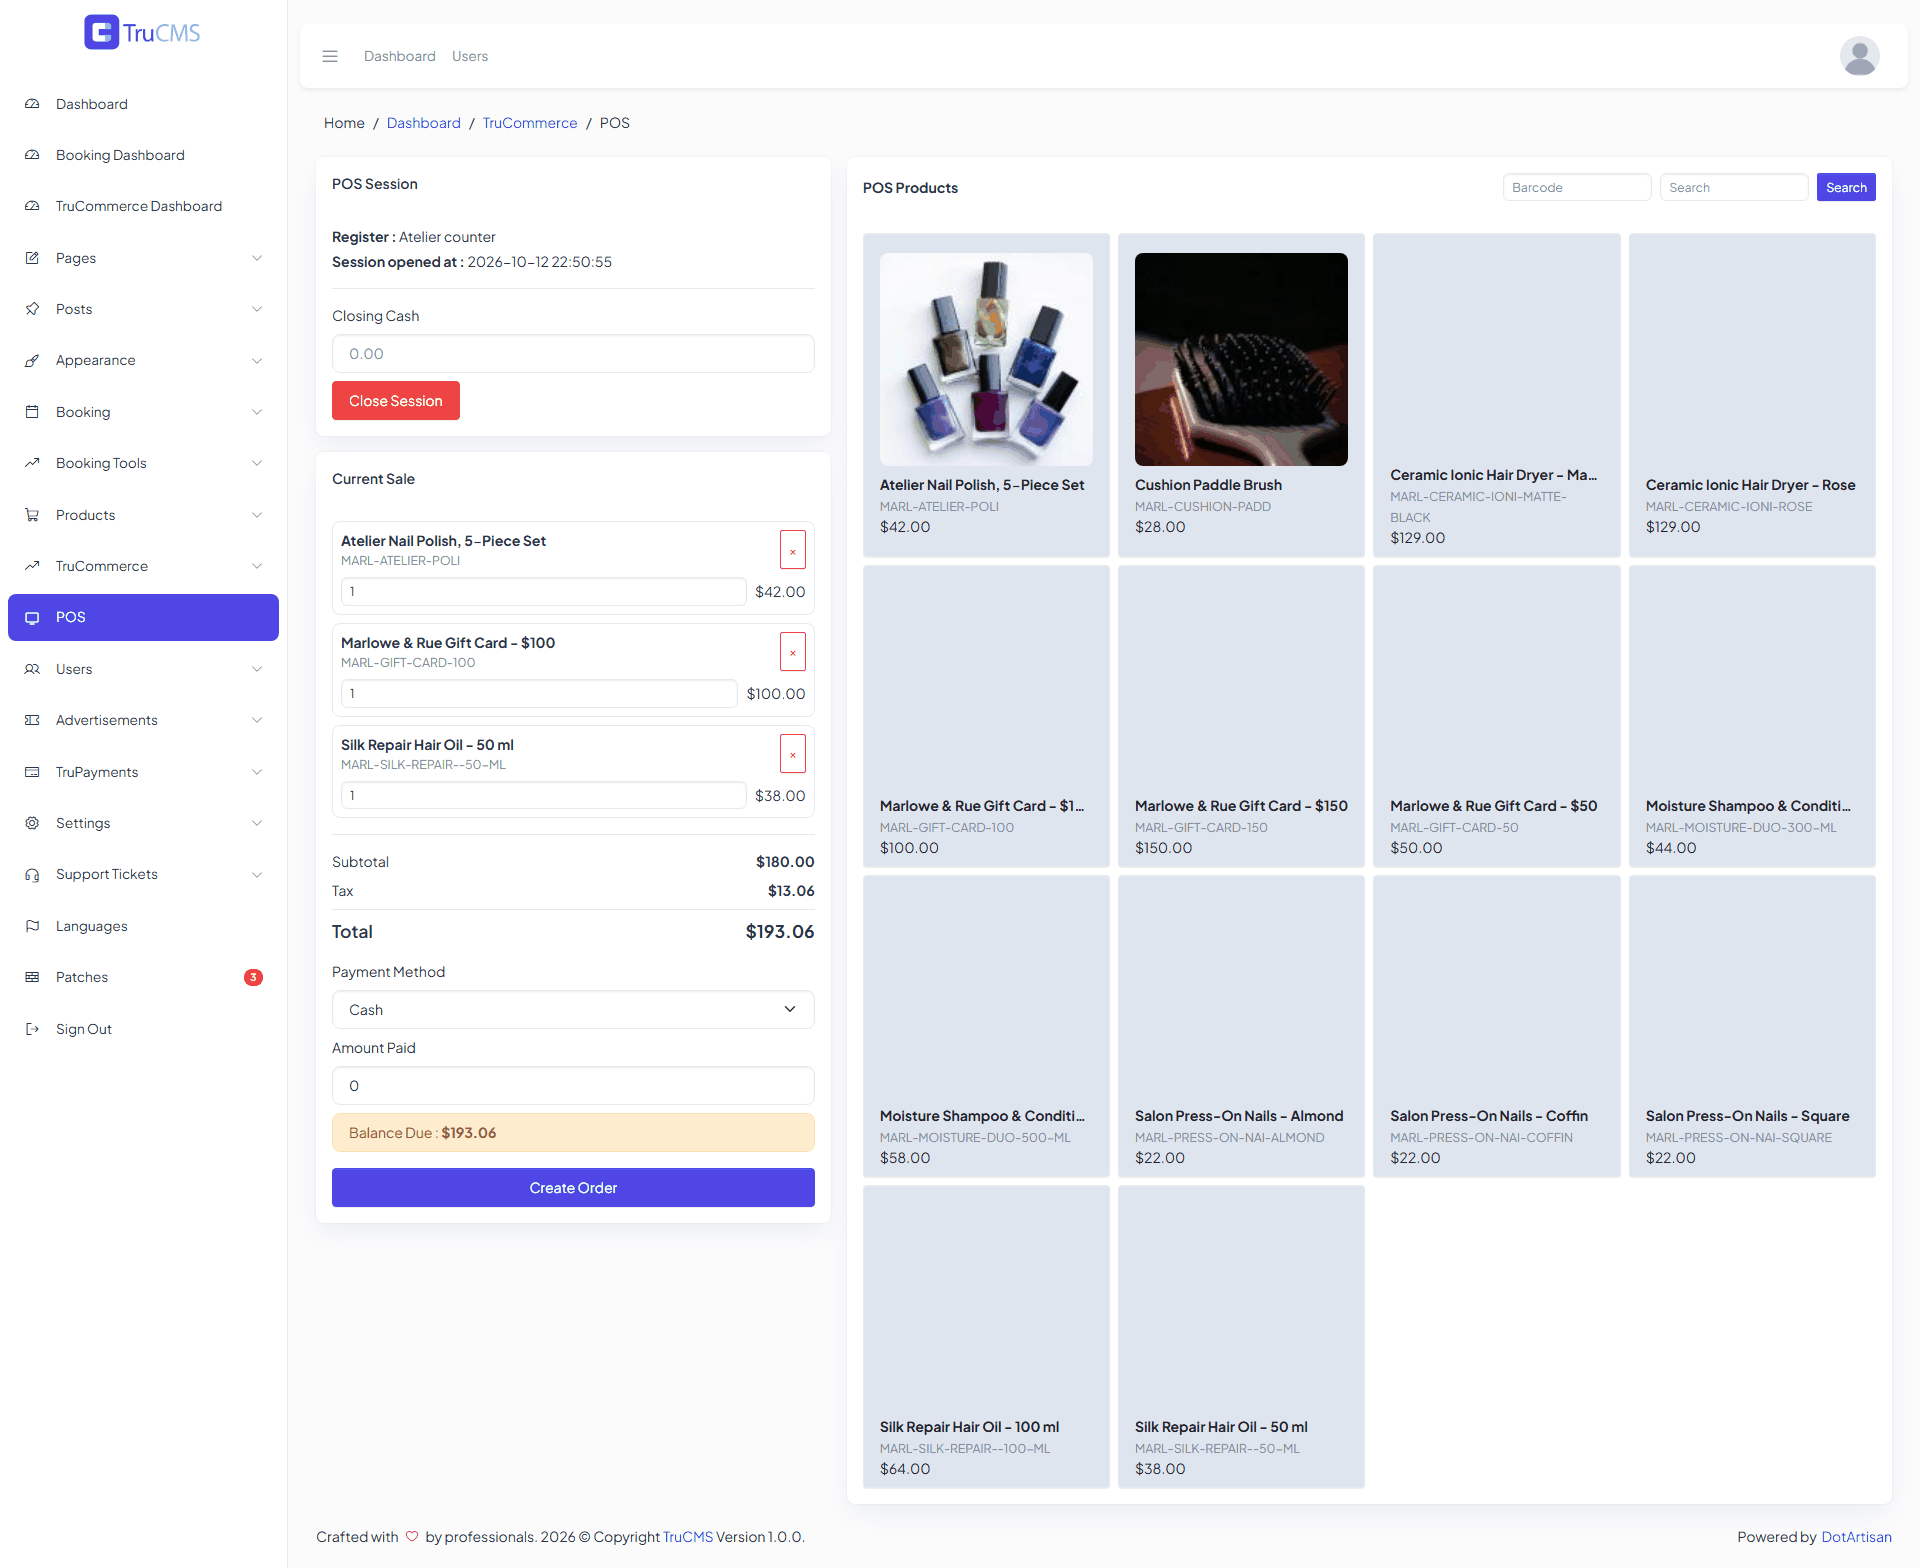Follow the TruCommerce breadcrumb link
The width and height of the screenshot is (1920, 1568).
pyautogui.click(x=530, y=123)
